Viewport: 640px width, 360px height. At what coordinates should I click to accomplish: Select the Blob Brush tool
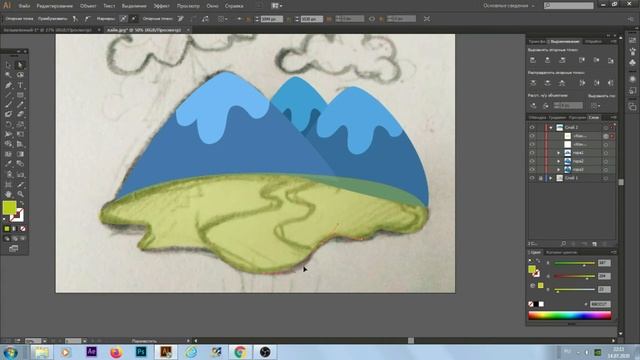click(x=9, y=115)
